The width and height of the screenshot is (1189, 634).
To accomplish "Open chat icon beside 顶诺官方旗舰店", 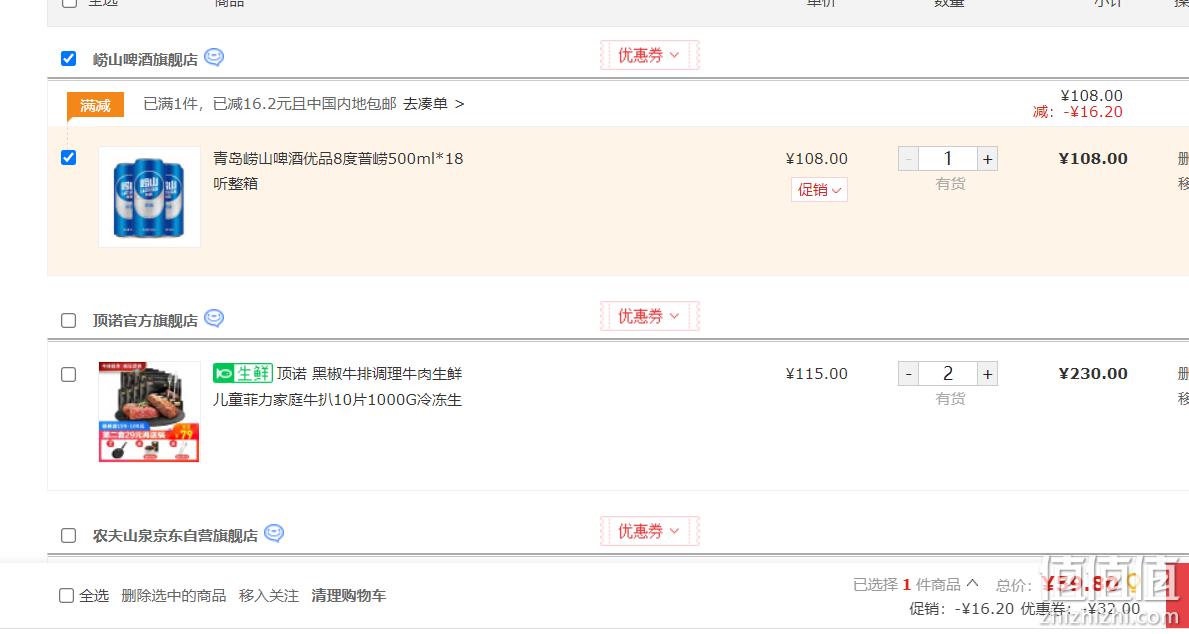I will pos(214,319).
